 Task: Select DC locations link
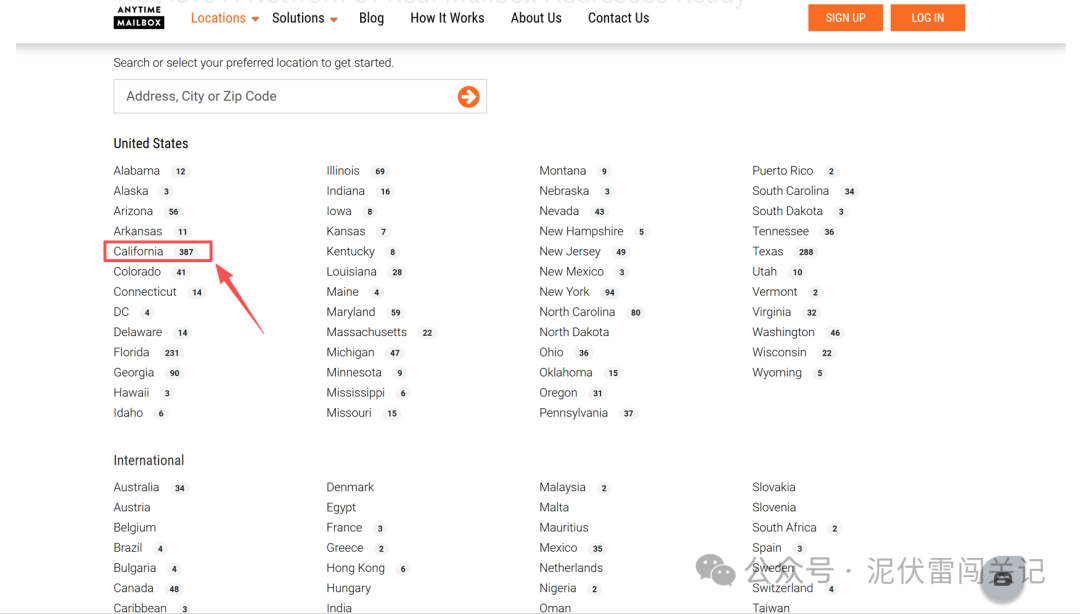121,312
